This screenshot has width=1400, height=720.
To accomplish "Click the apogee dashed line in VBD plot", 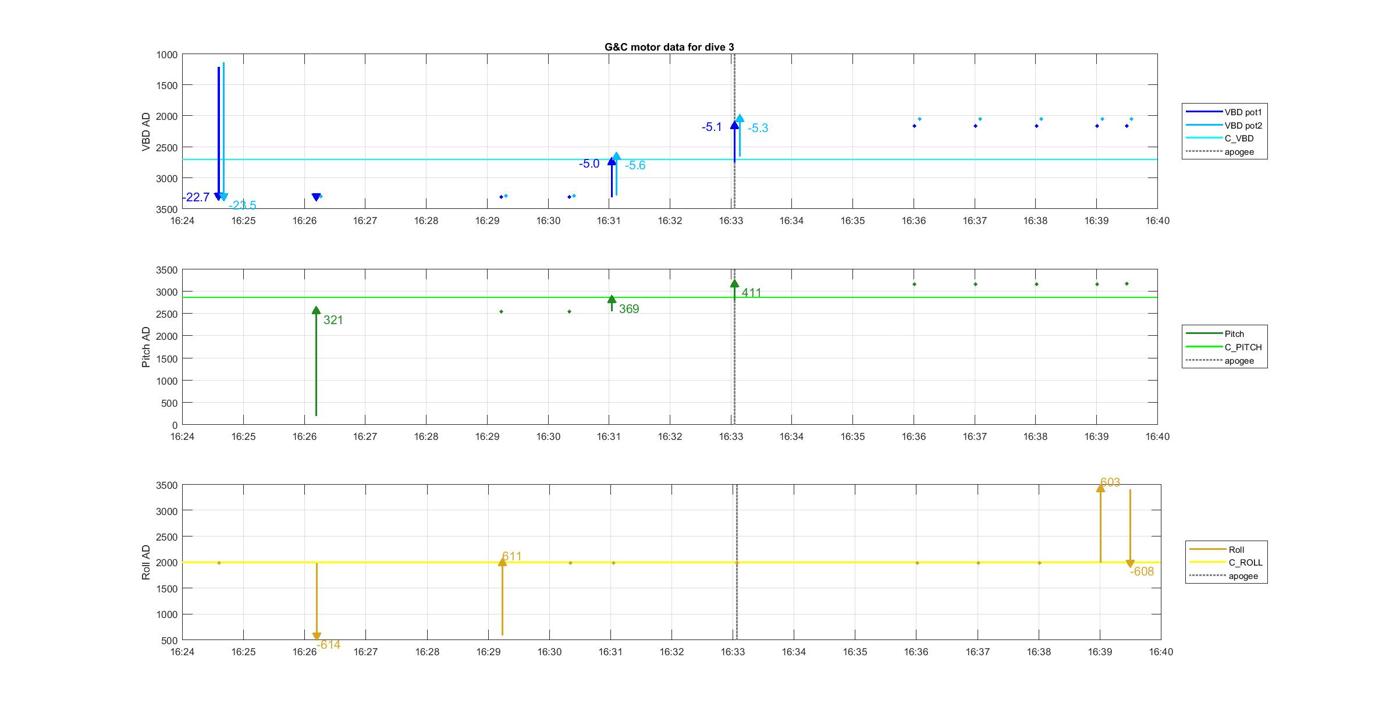I will tap(735, 131).
